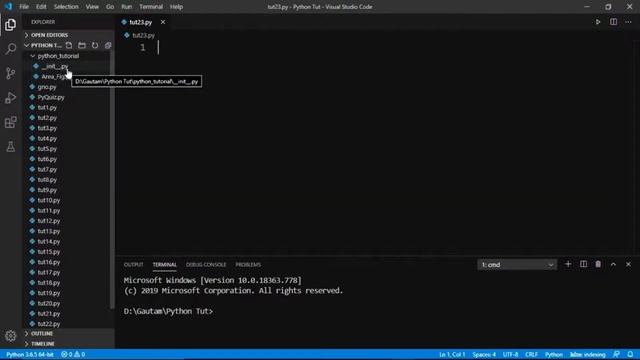Close the terminal panel
The image size is (640, 360).
click(628, 264)
